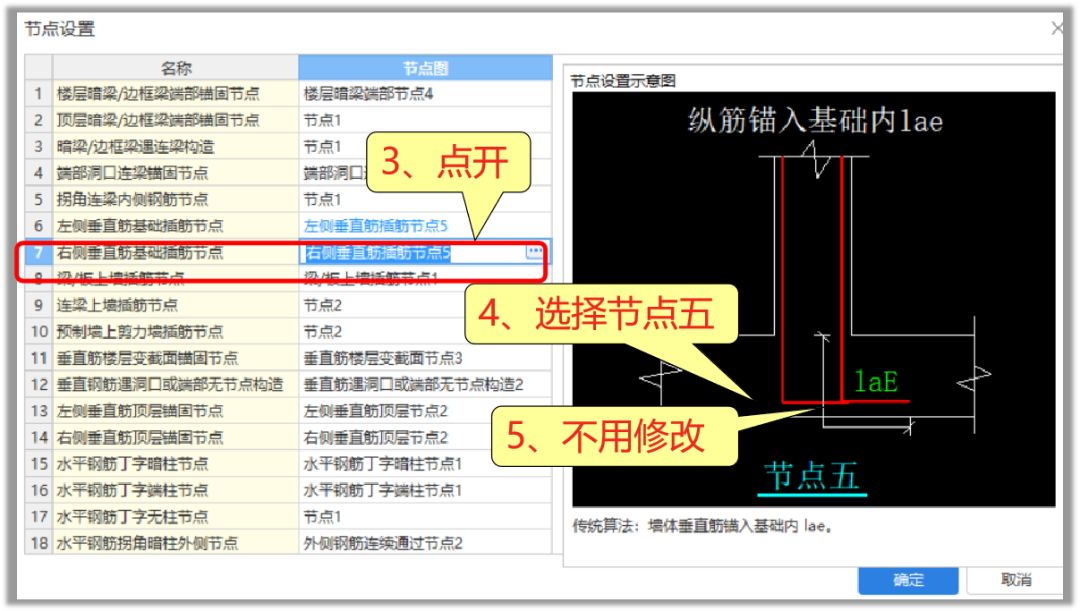Click the node preview diagram image
Screen dimensions: 1080x611
pos(813,299)
